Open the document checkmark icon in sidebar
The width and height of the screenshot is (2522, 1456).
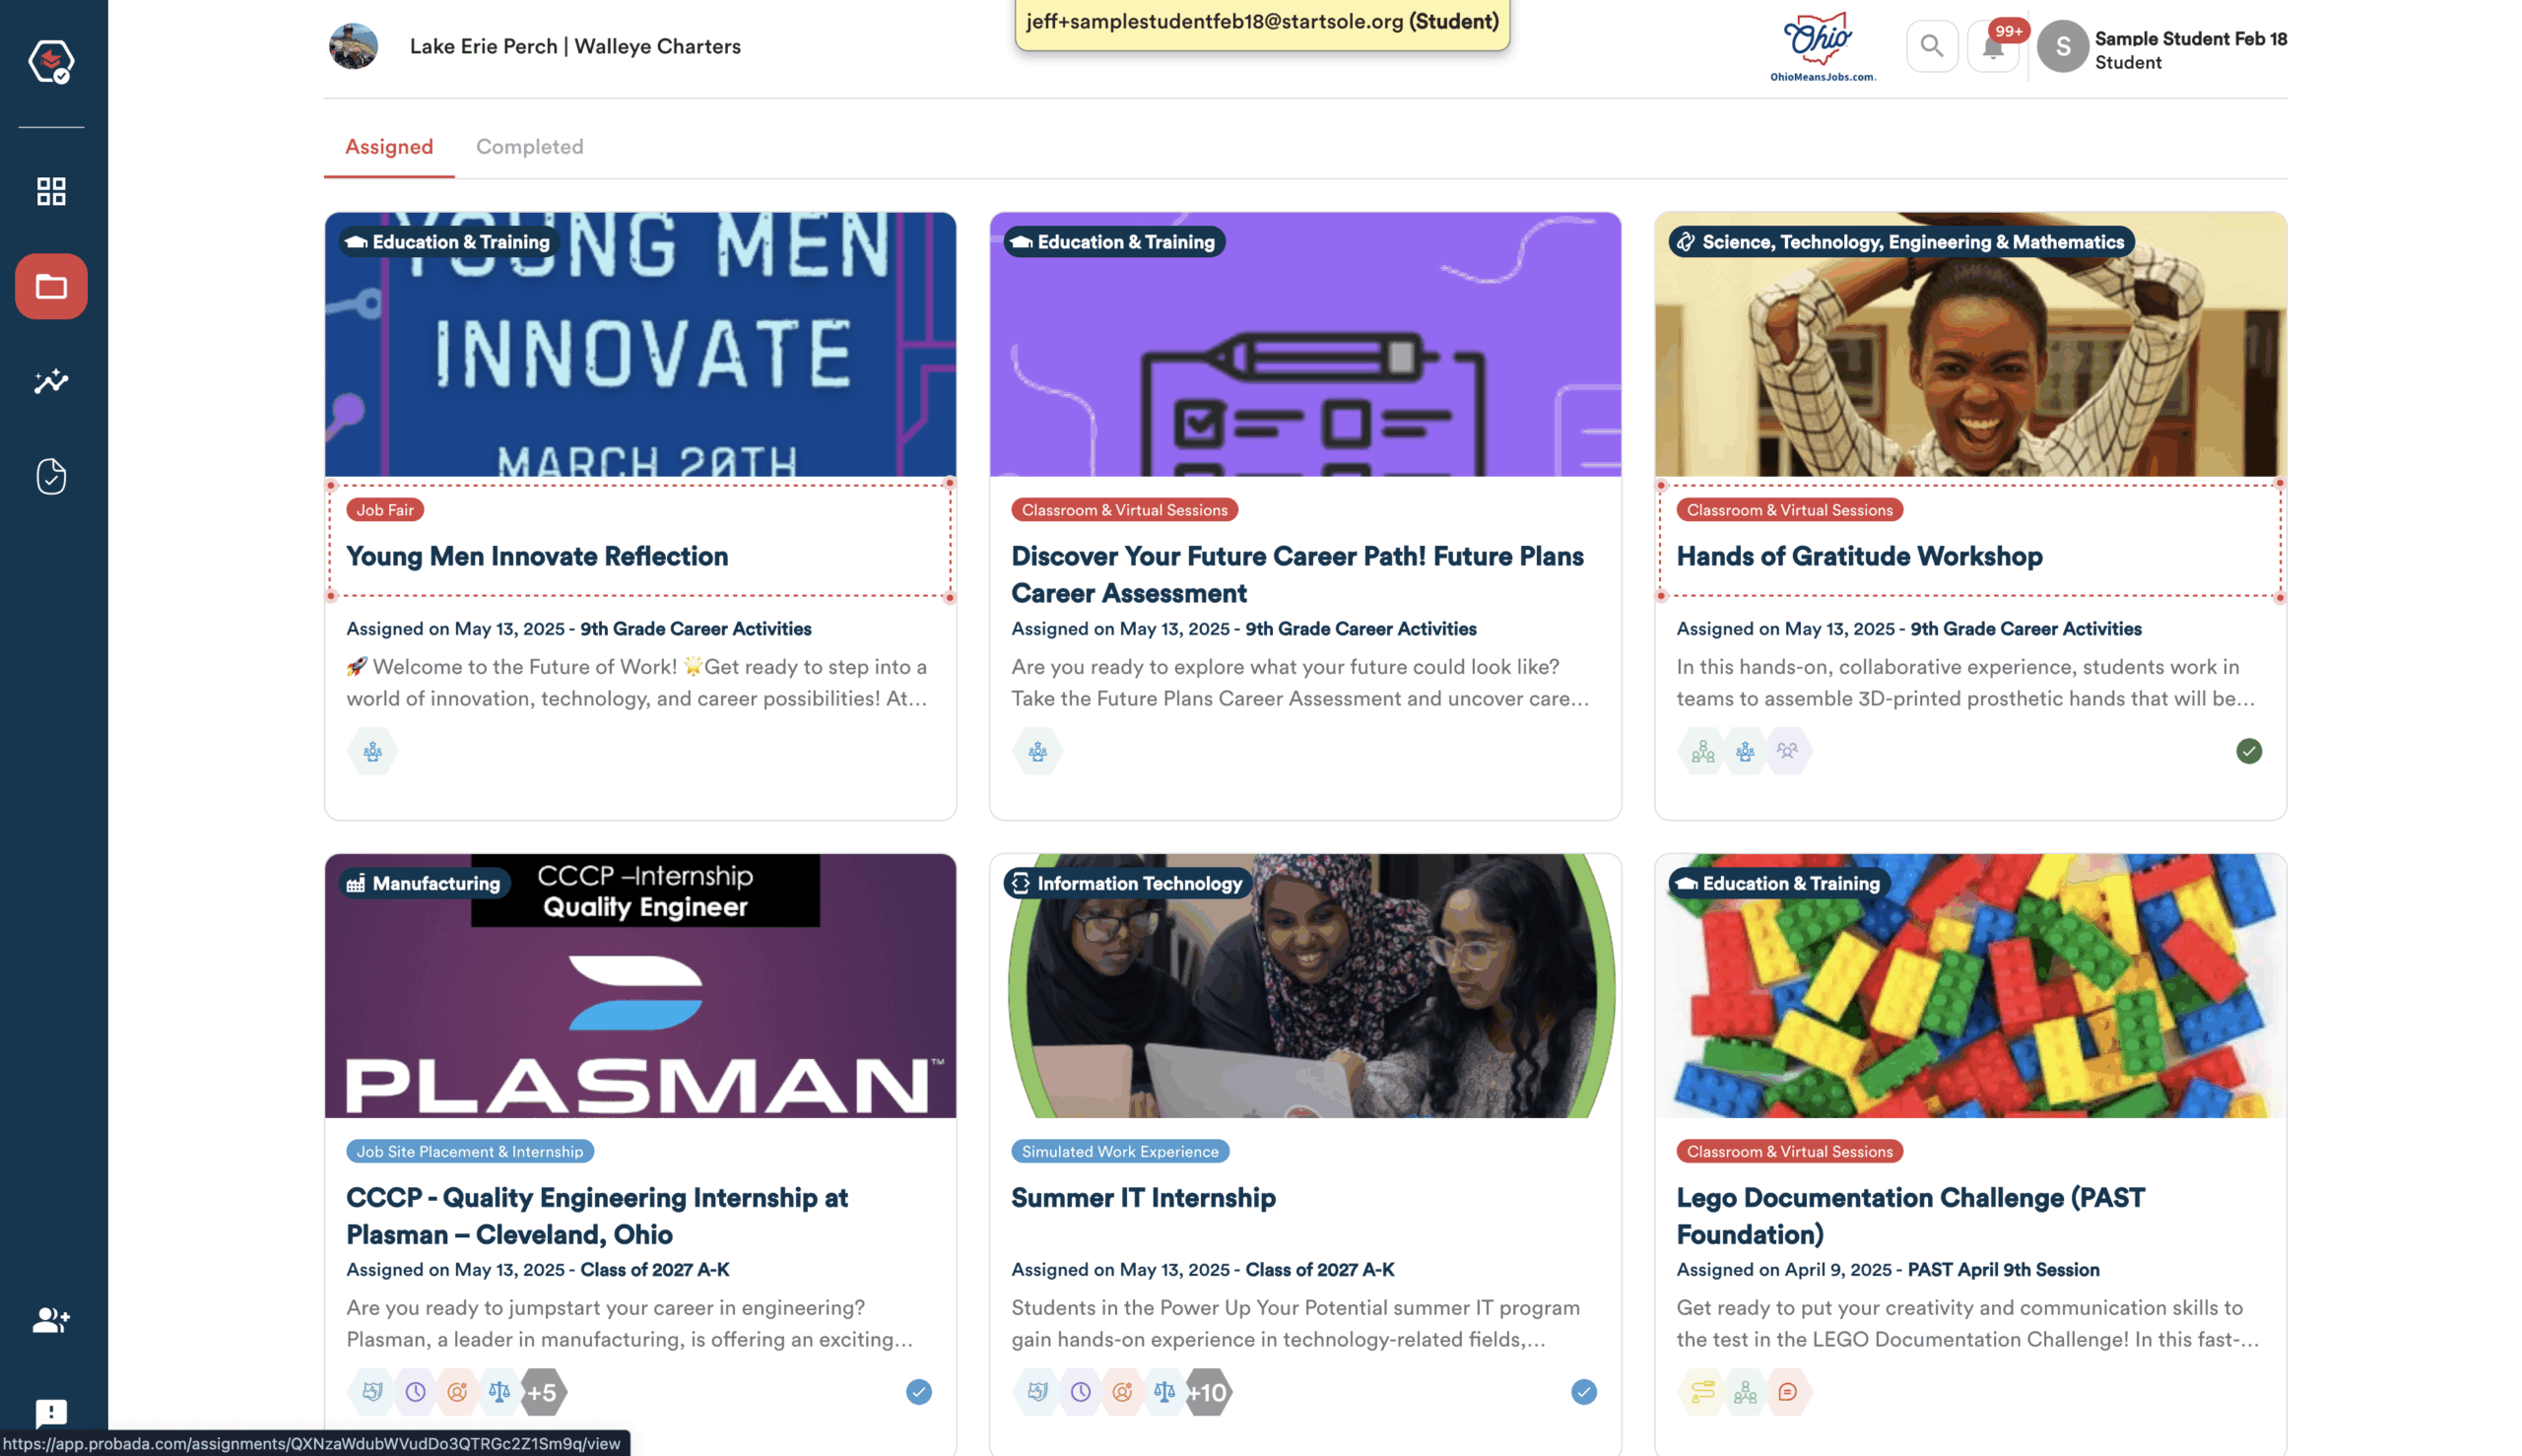coord(51,476)
